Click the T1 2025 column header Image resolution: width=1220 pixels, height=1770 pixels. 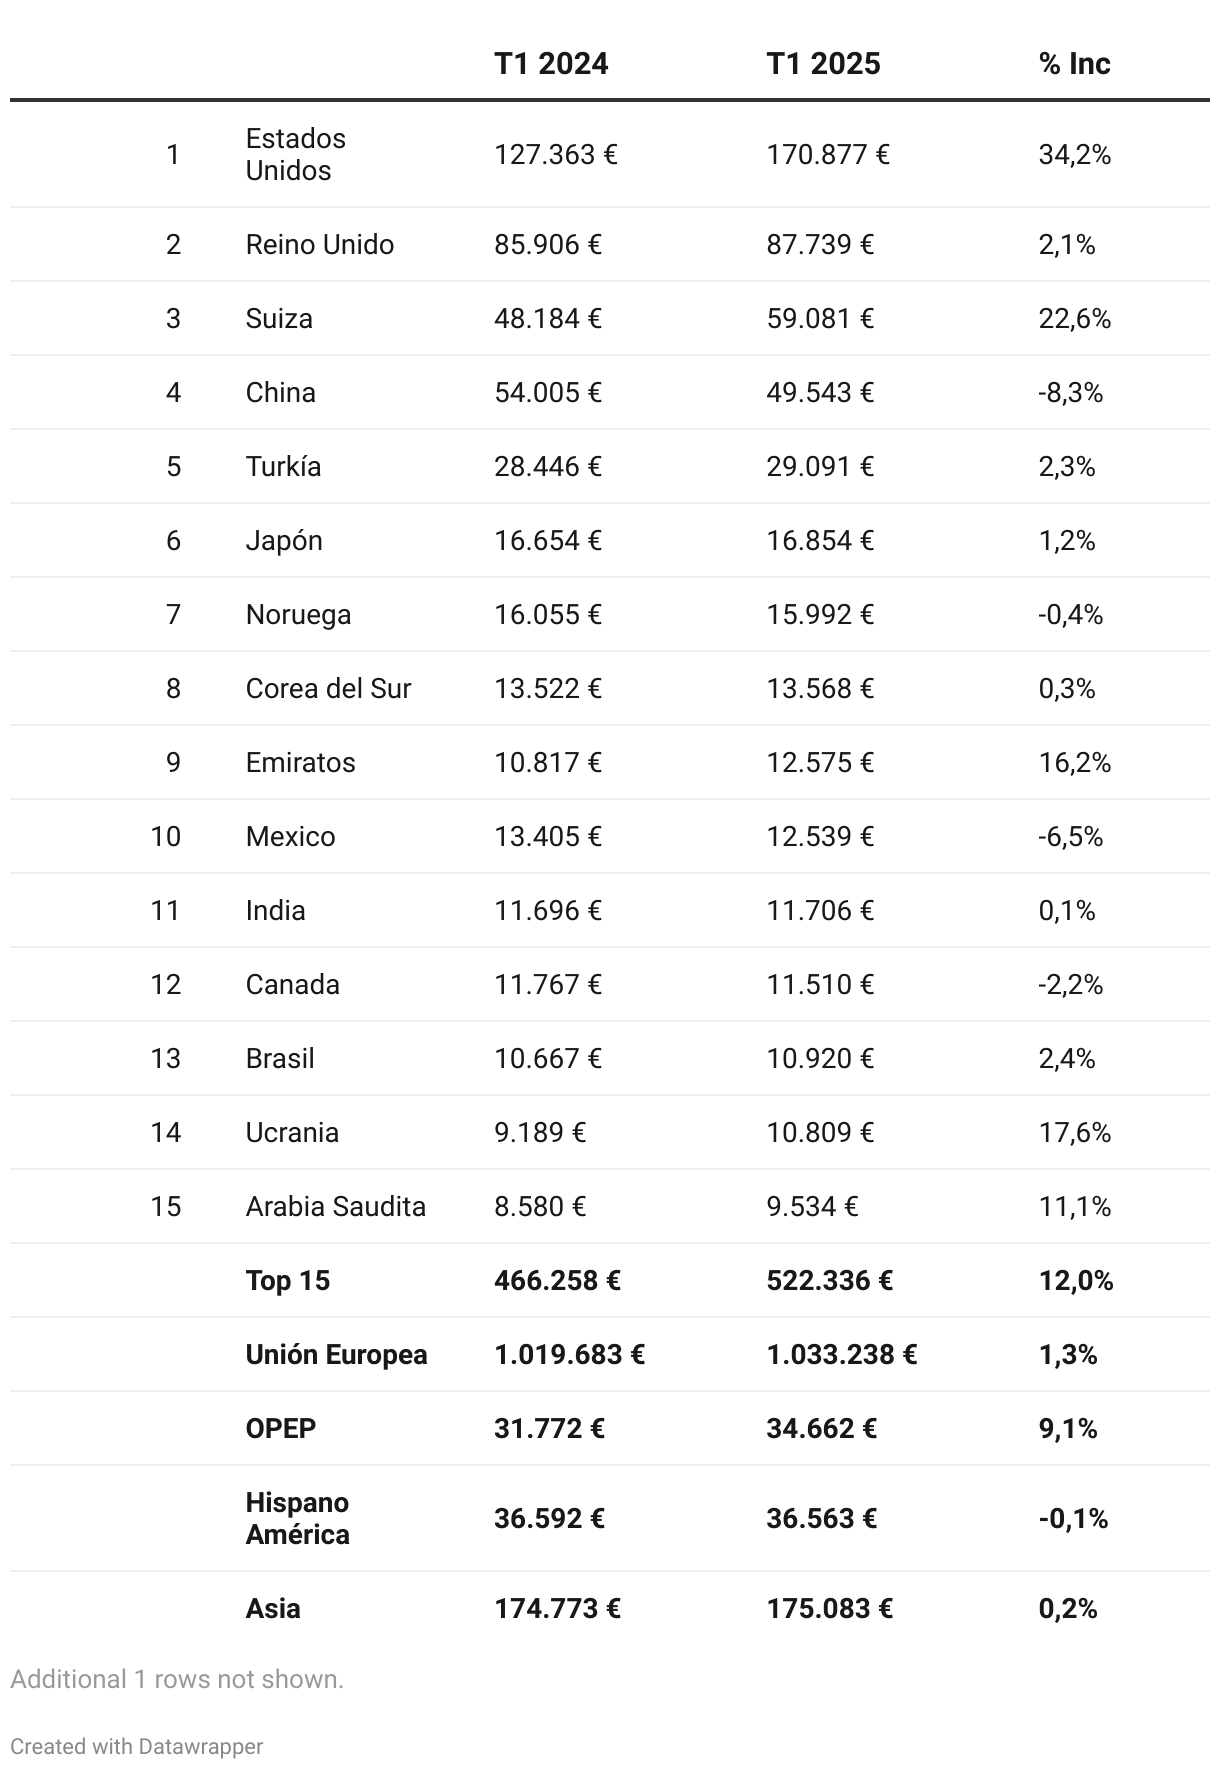[x=823, y=64]
